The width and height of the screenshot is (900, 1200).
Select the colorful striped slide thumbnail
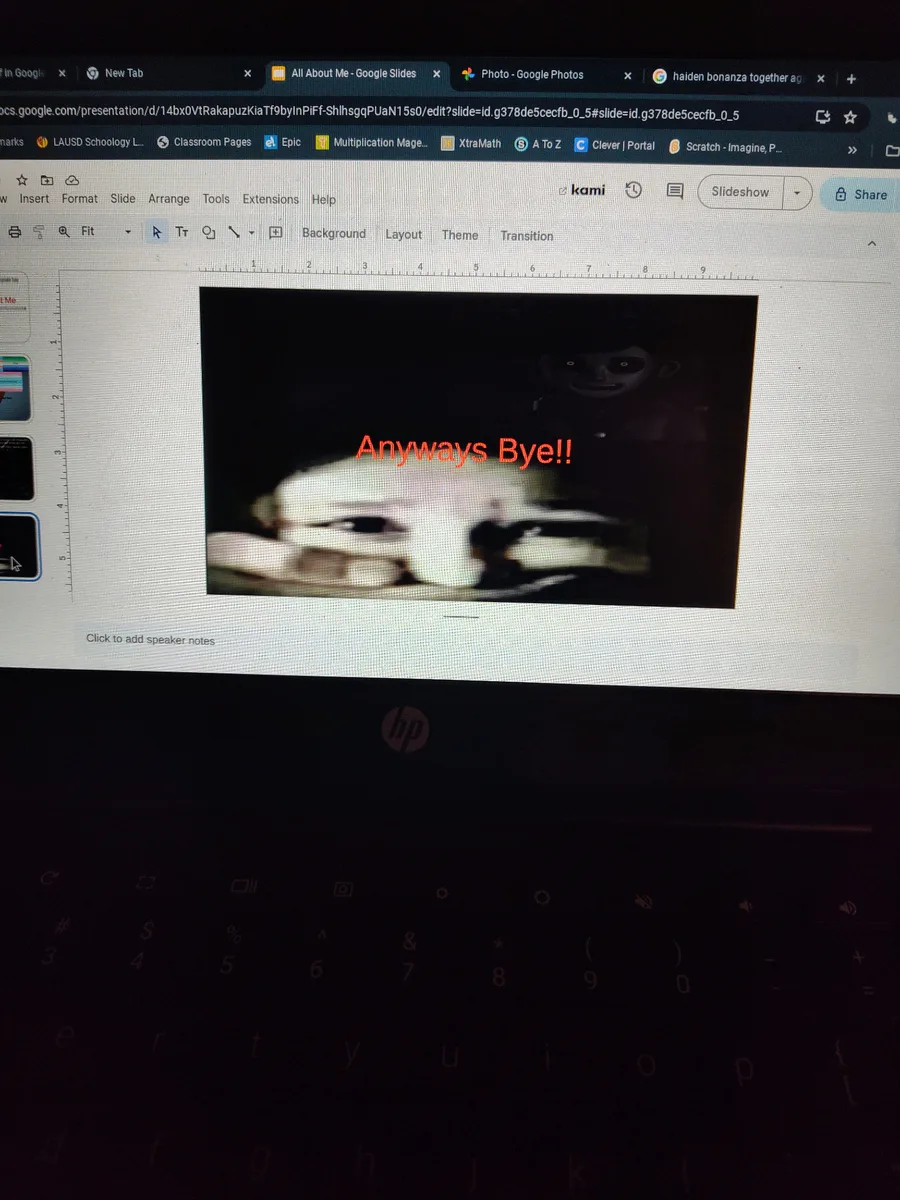(15, 388)
